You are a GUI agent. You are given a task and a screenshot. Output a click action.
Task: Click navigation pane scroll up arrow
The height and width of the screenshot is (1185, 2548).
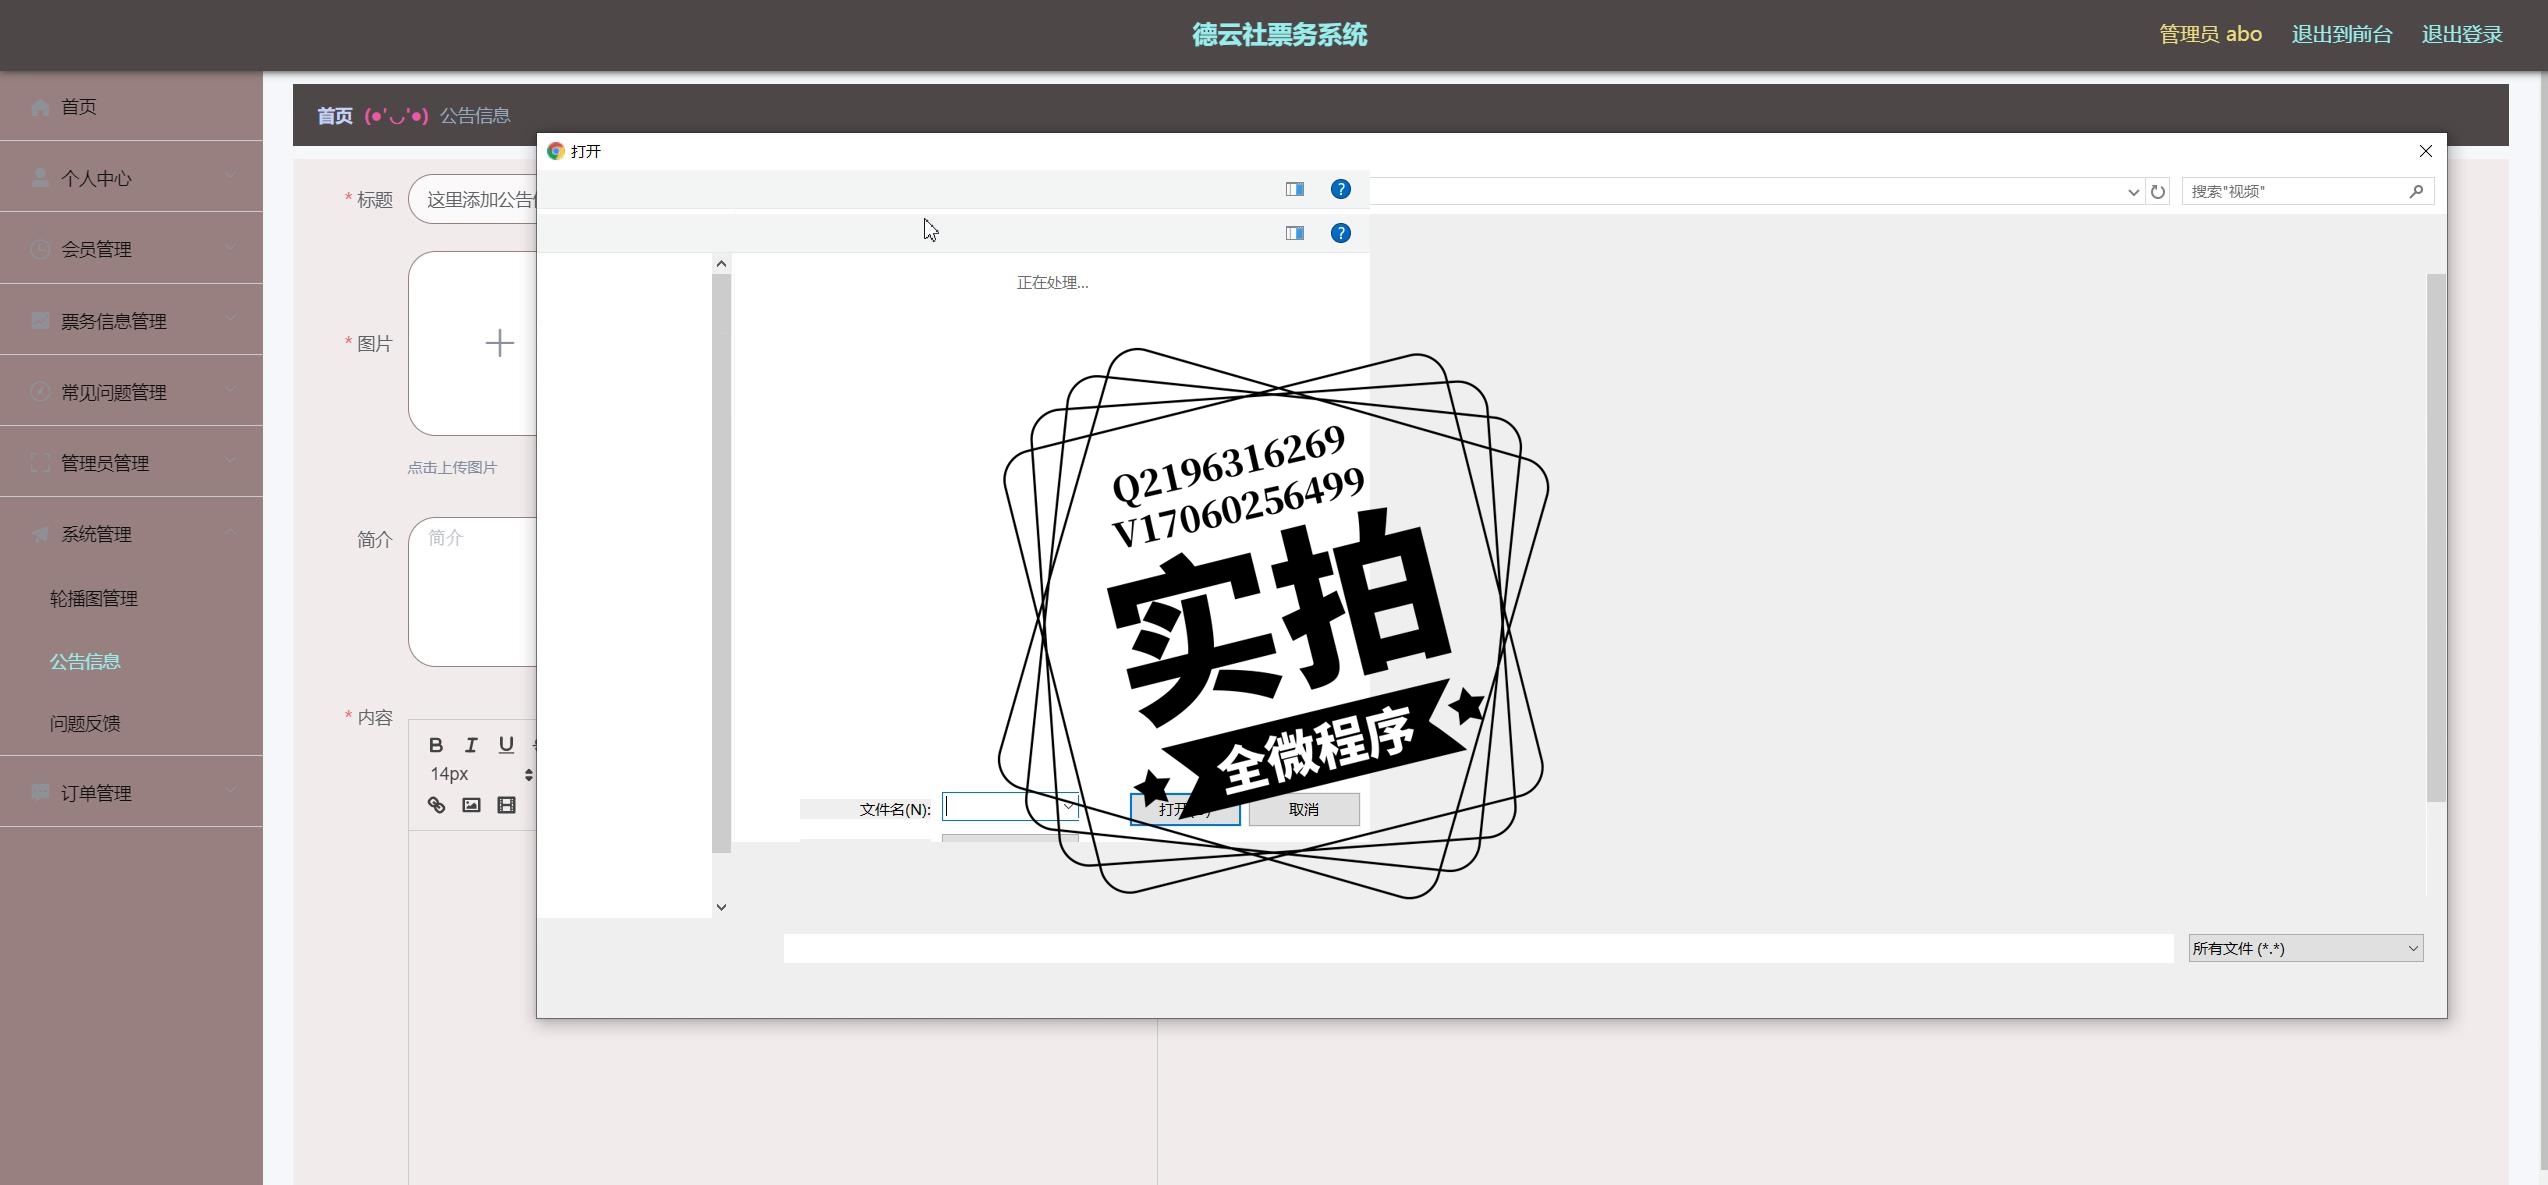click(x=721, y=264)
